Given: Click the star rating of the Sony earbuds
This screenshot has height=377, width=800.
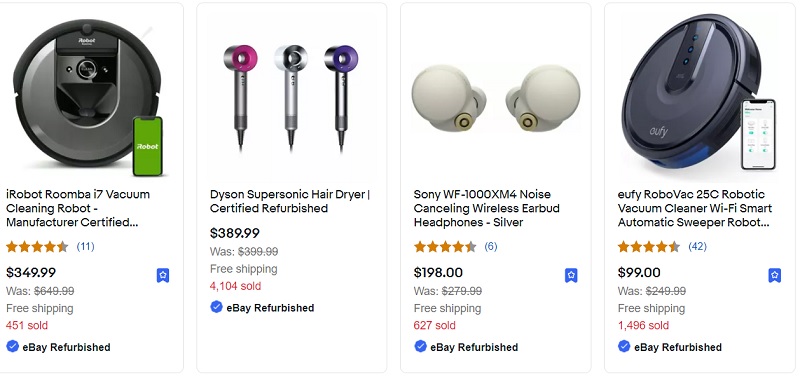Looking at the screenshot, I should coord(445,247).
